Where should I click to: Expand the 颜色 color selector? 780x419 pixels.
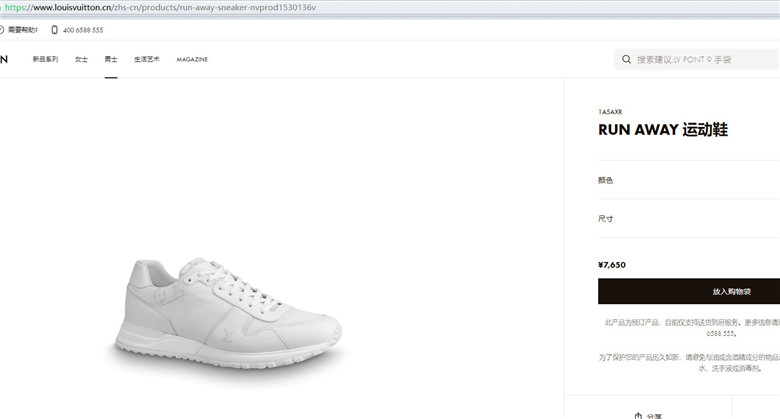[689, 180]
